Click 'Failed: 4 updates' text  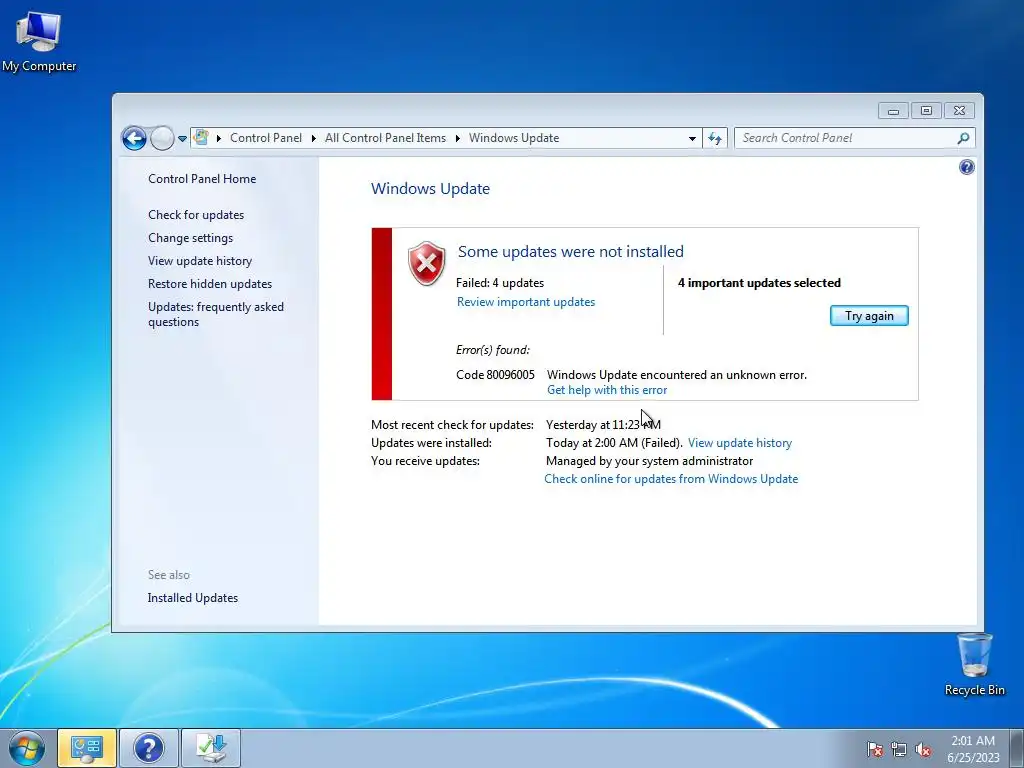point(500,283)
